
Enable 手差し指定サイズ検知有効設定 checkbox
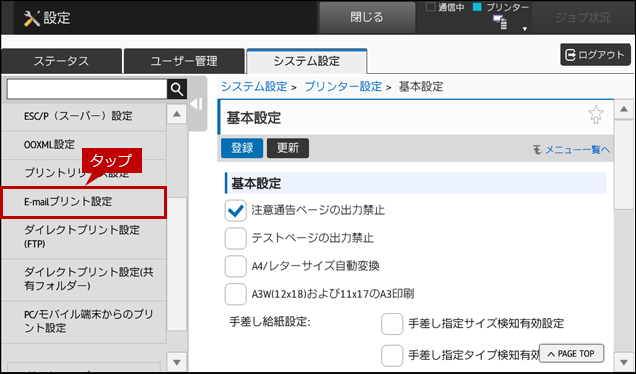(392, 324)
